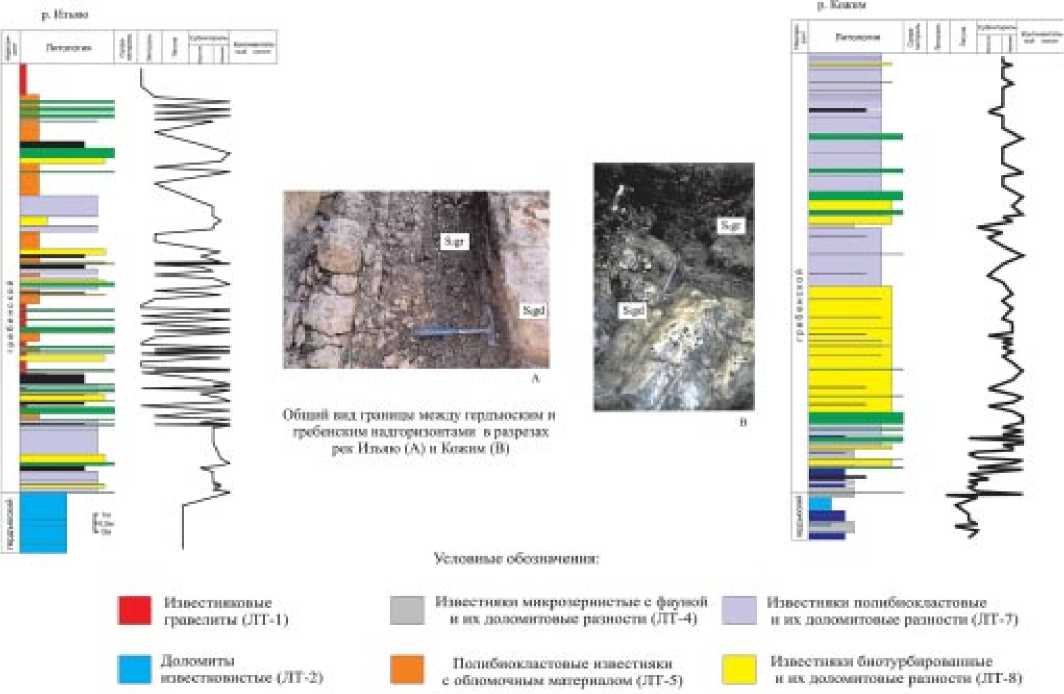Image resolution: width=1064 pixels, height=694 pixels.
Task: Select legend text 'Известняки микрозернистые с фауной' (ЛТ-4)
Action: (x=571, y=602)
